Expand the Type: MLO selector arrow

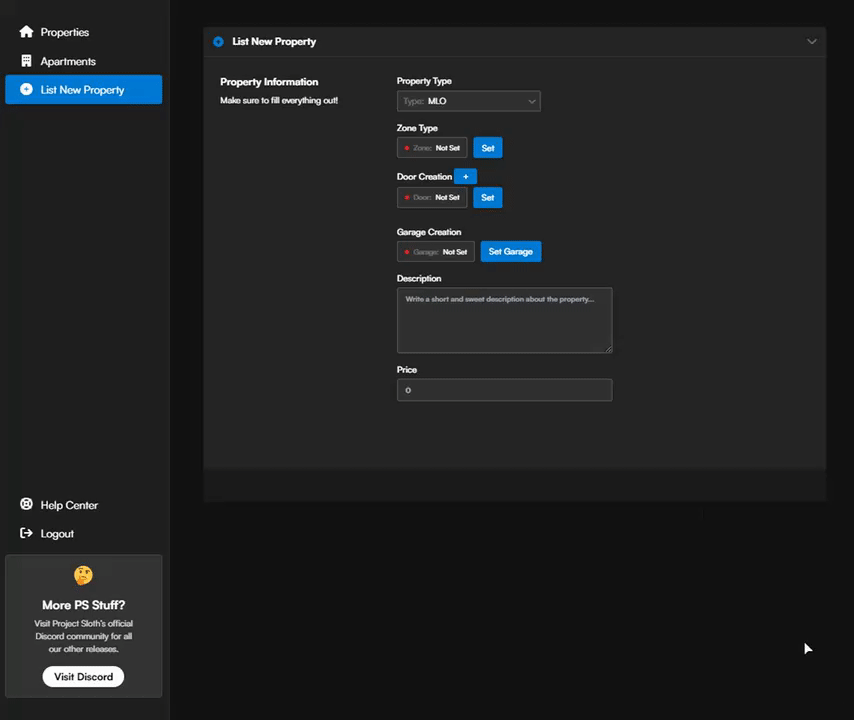[x=532, y=100]
